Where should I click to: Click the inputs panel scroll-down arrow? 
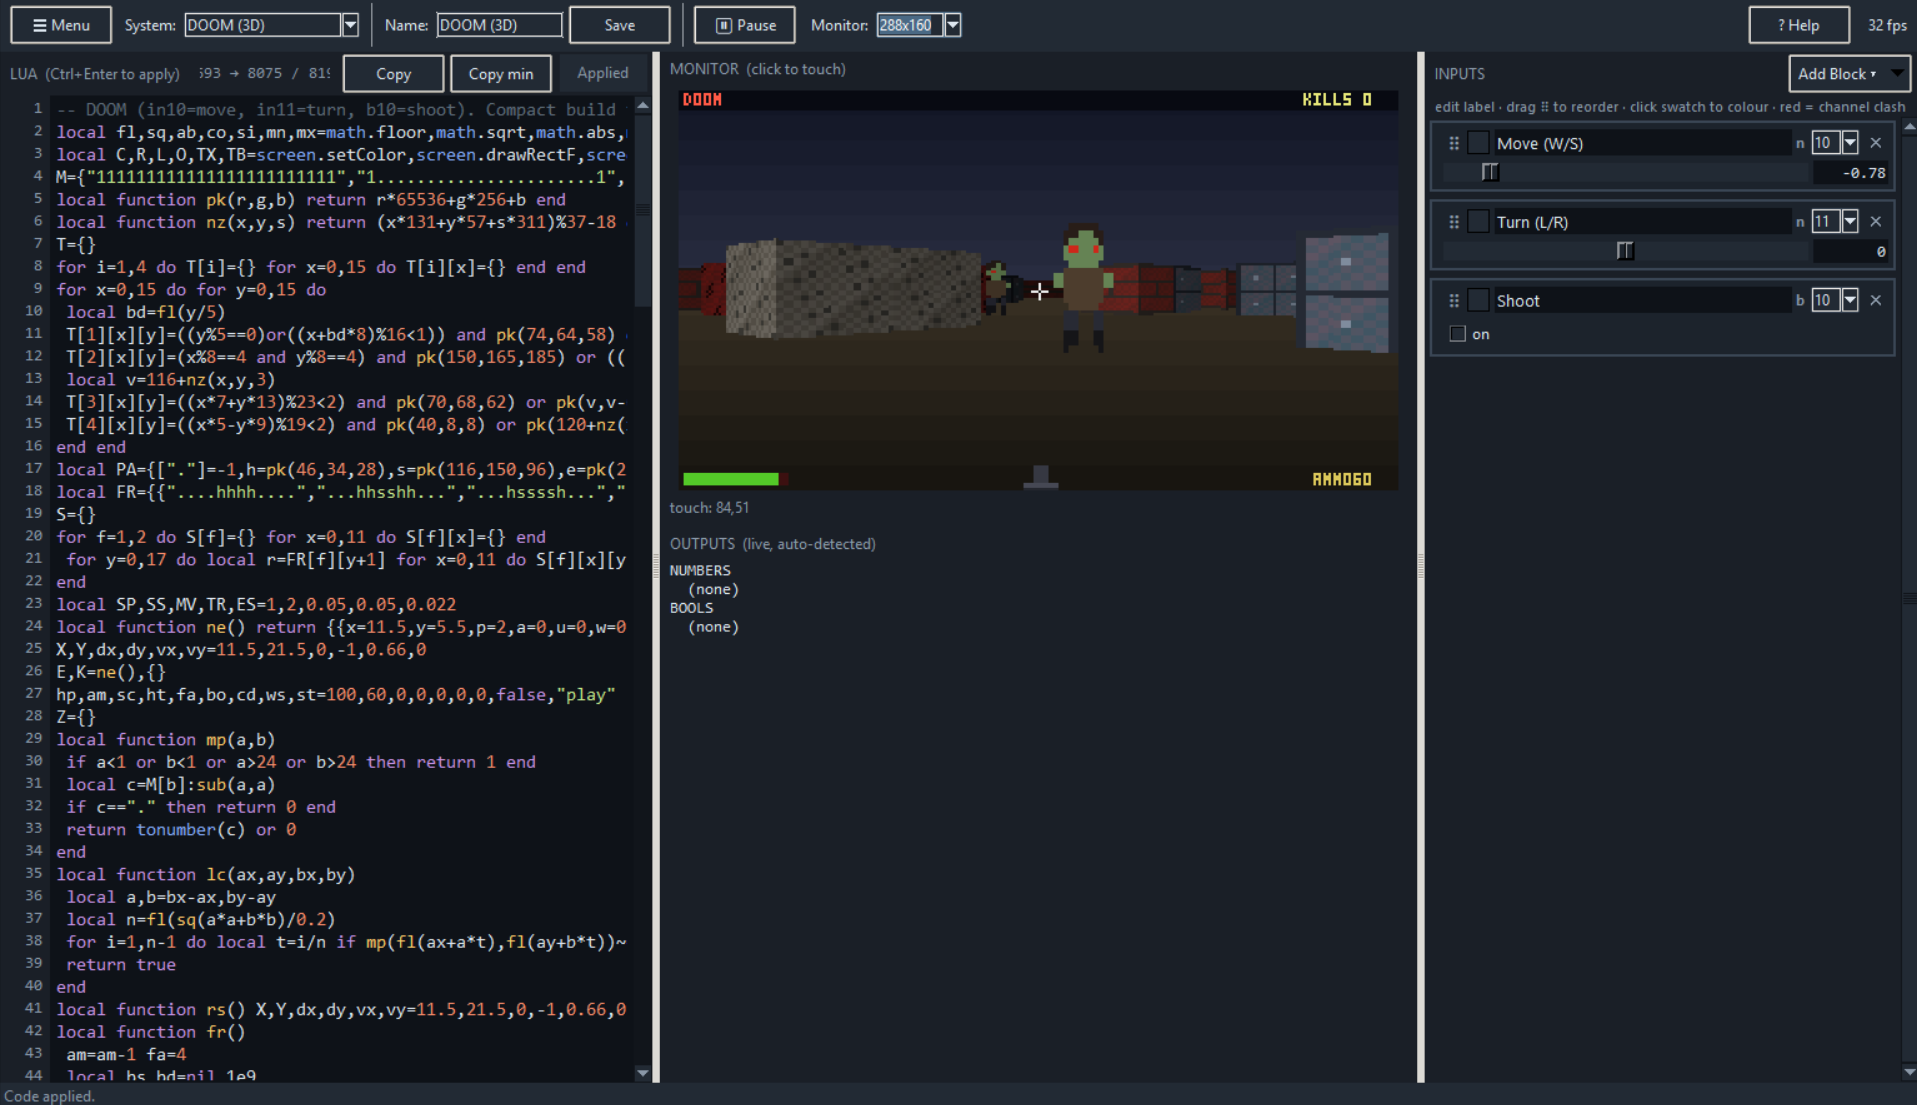(1909, 1072)
